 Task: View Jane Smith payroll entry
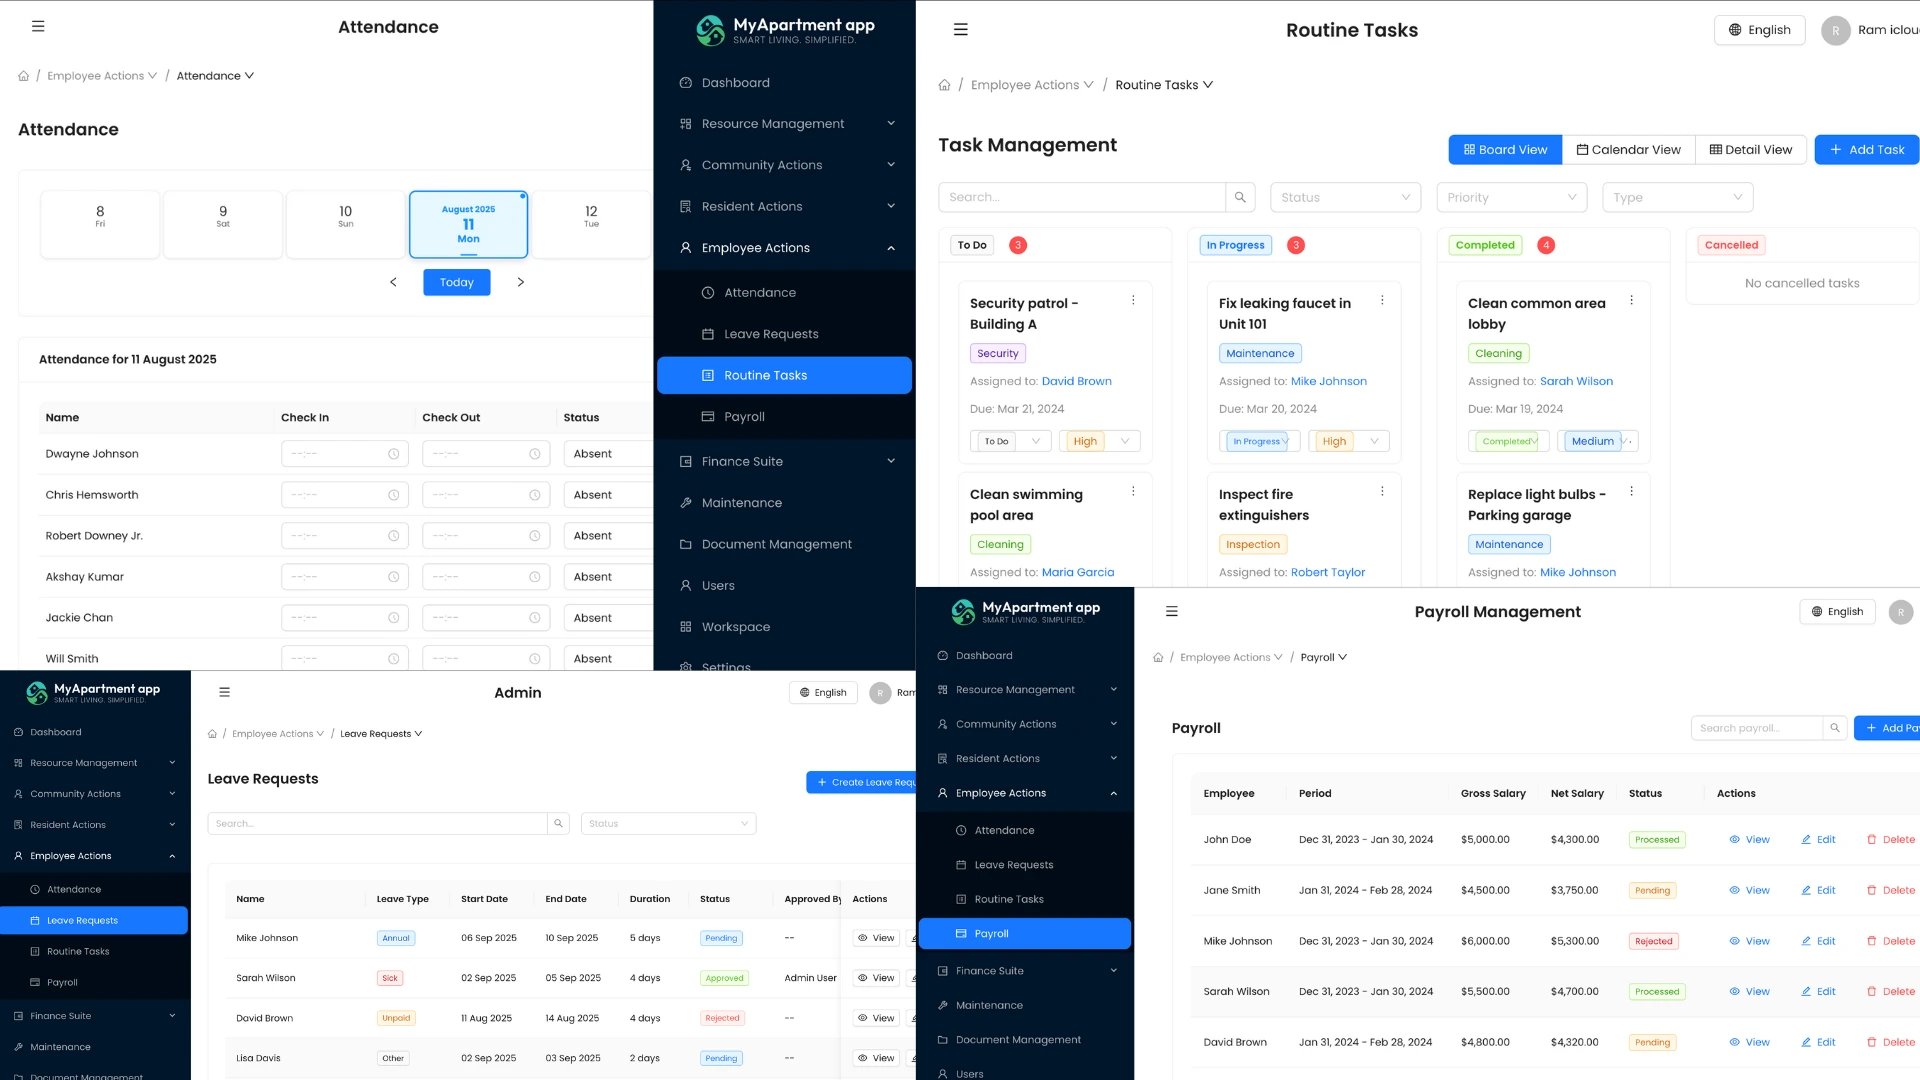pyautogui.click(x=1749, y=891)
